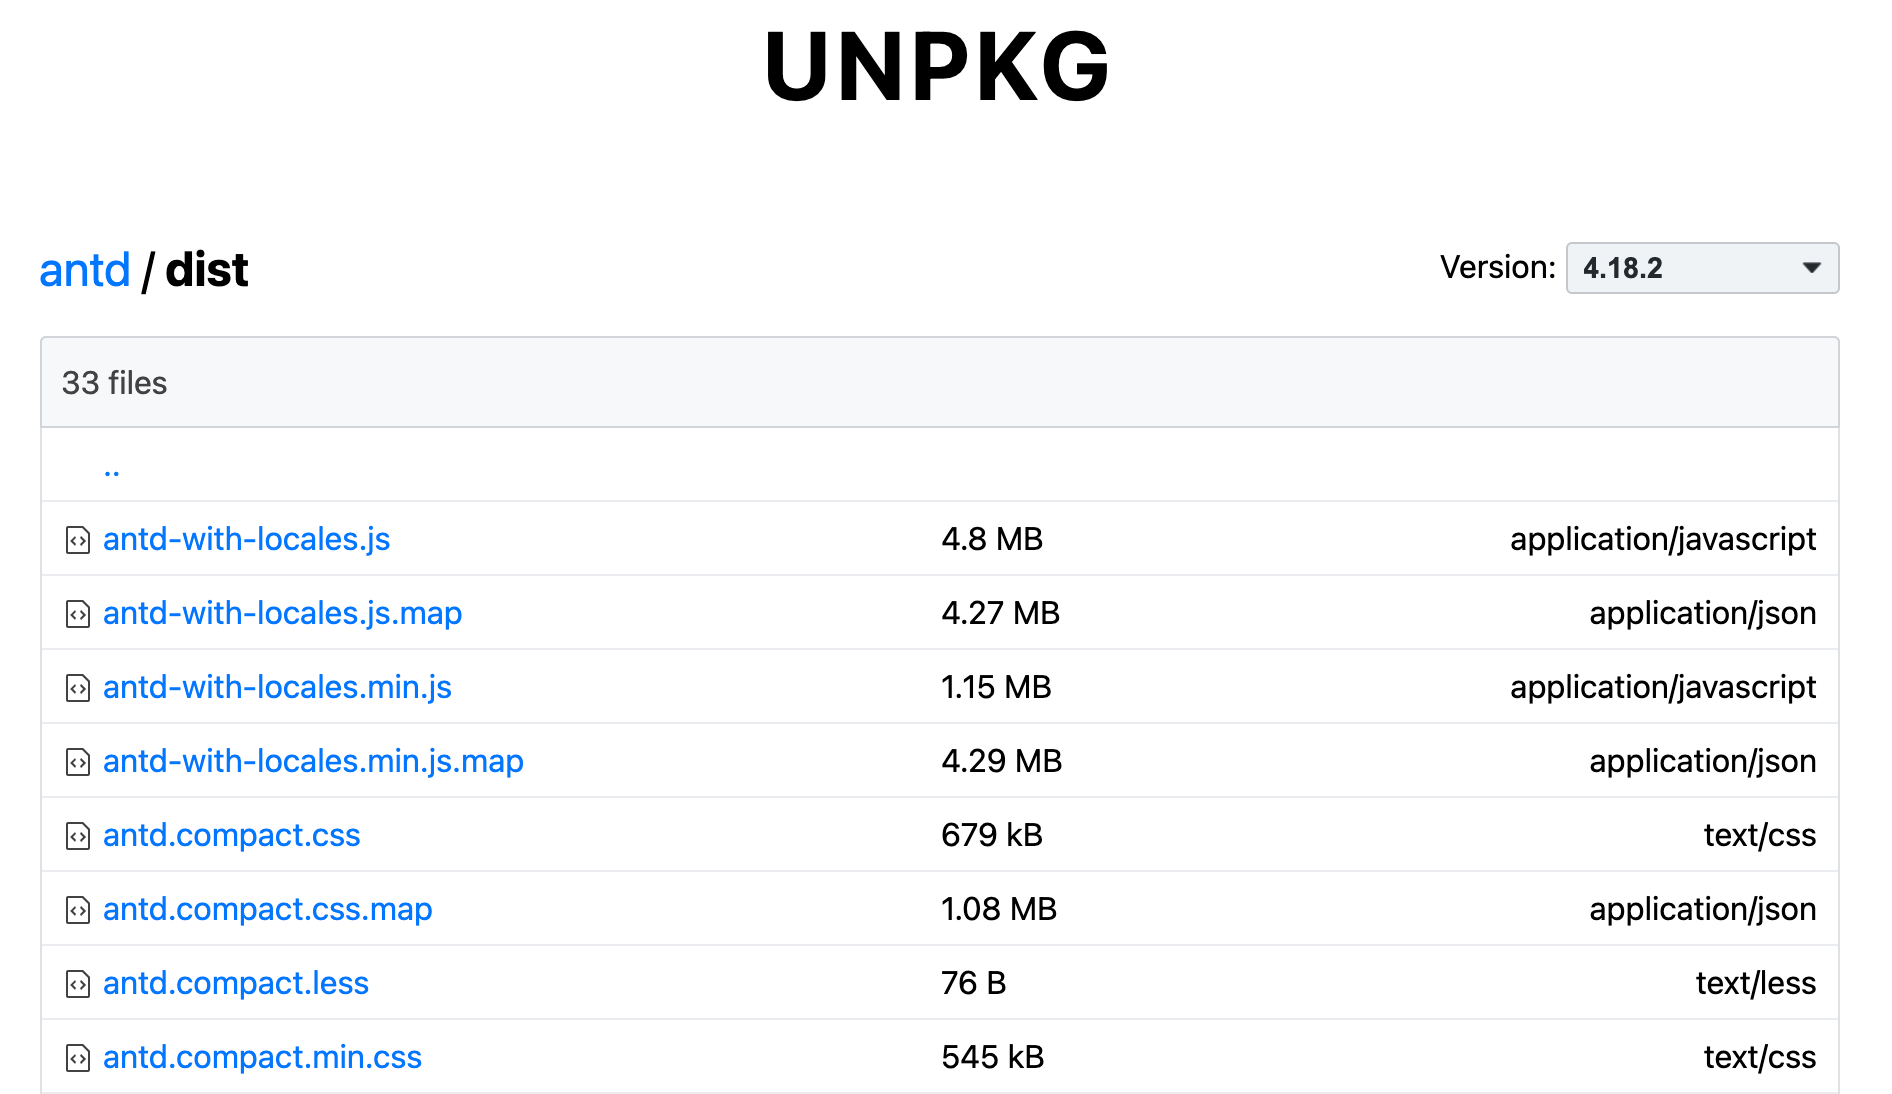The image size is (1892, 1094).
Task: Open antd.compact.min.css file link
Action: pyautogui.click(x=262, y=1057)
